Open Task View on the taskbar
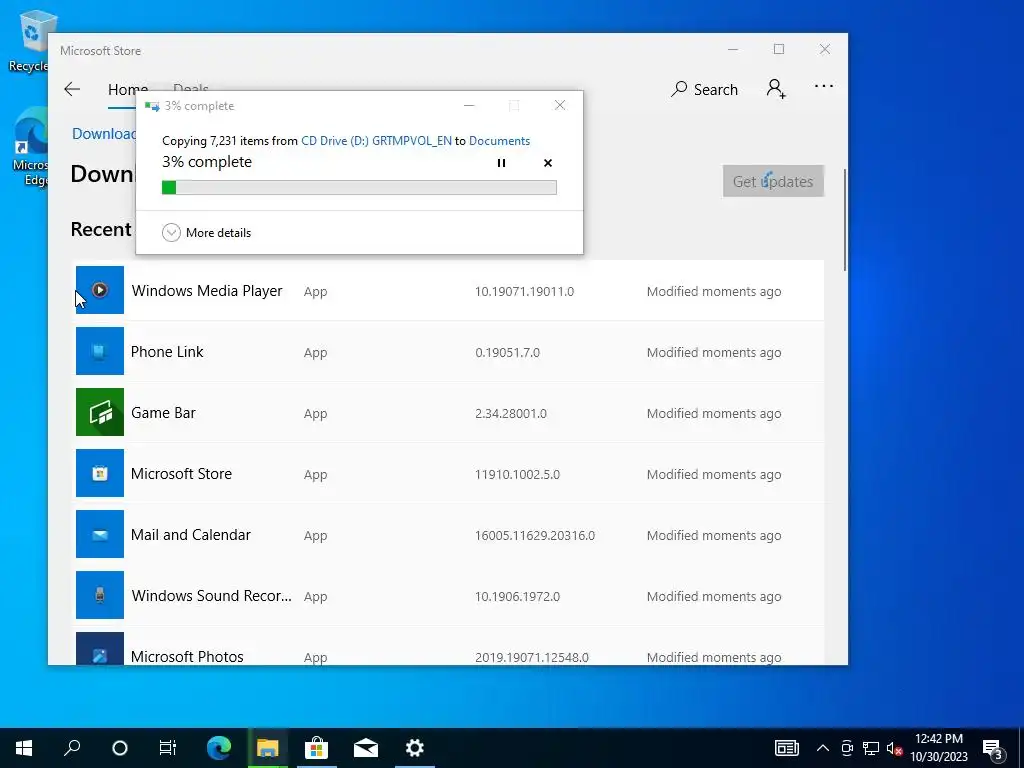 pyautogui.click(x=168, y=748)
